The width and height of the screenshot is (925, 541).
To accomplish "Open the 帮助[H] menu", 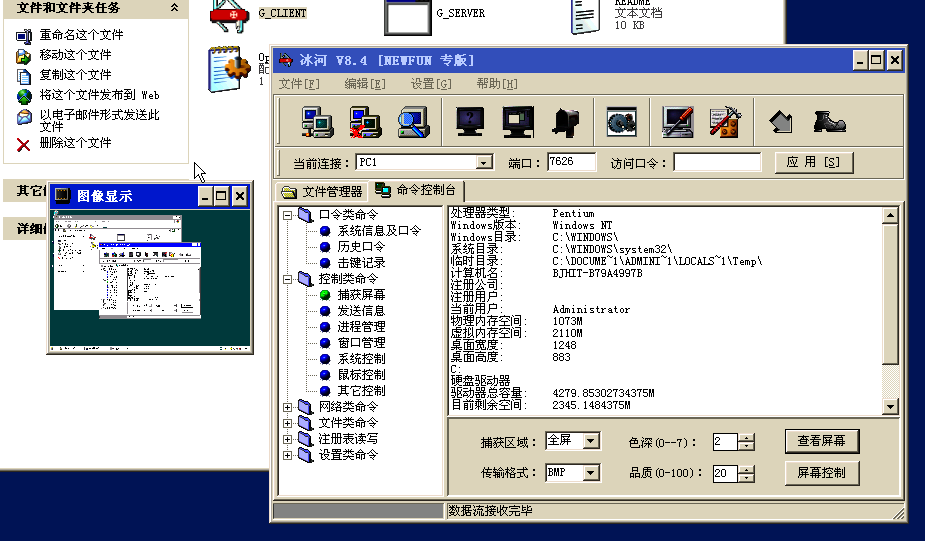I will (x=497, y=84).
